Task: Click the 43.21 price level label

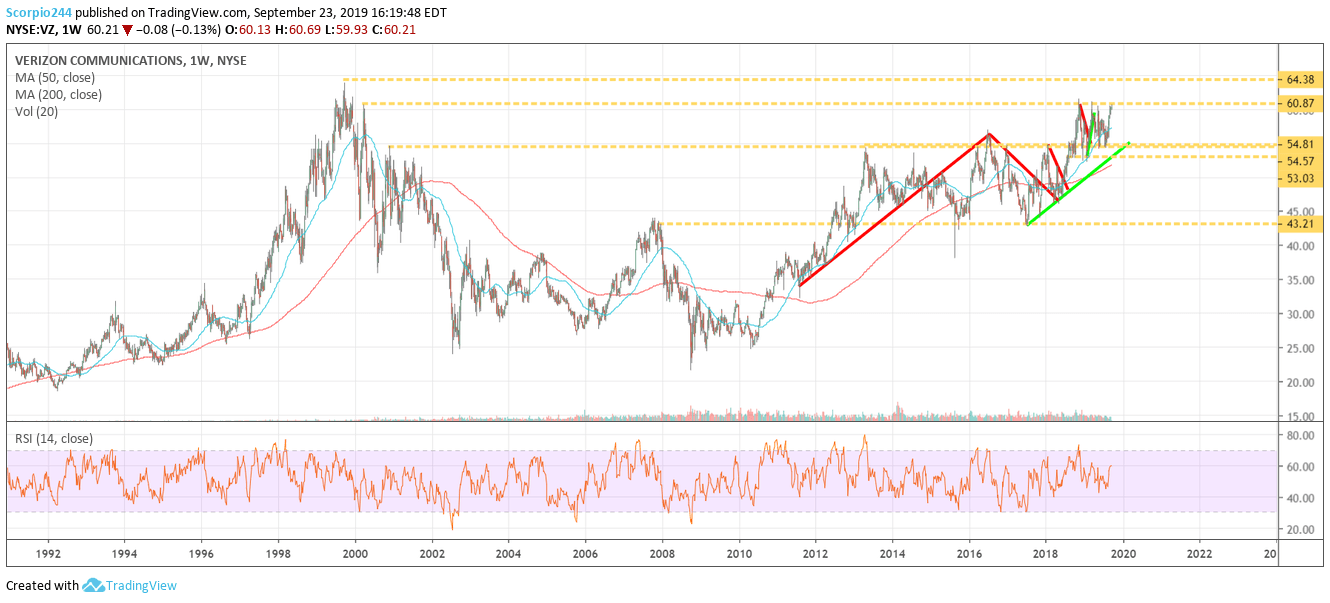Action: (x=1299, y=224)
